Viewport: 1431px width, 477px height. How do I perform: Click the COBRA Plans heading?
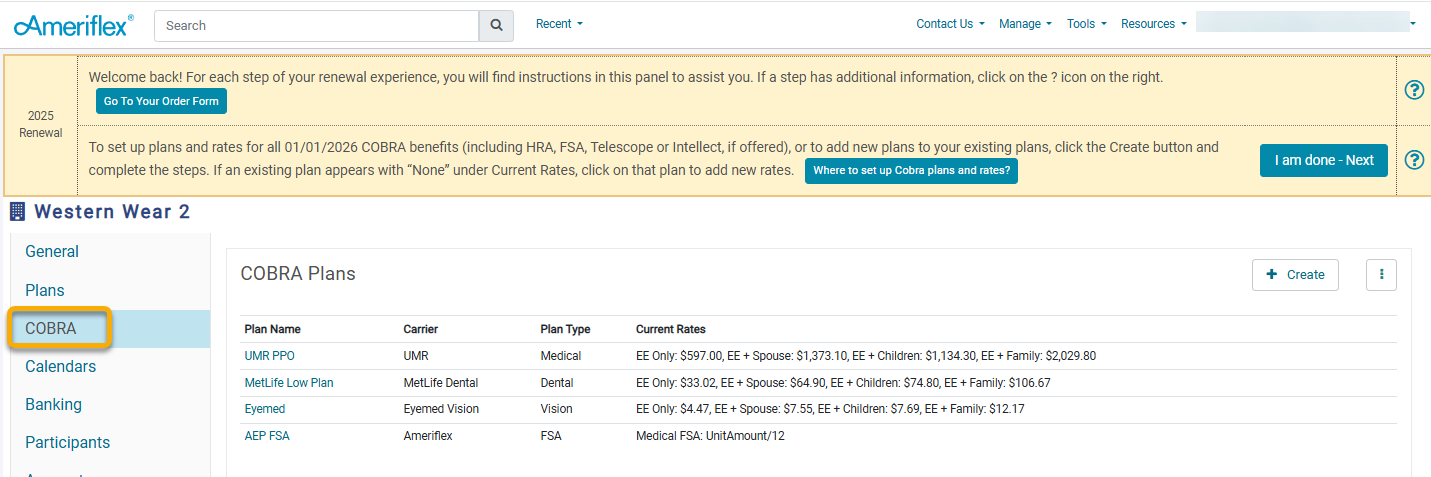pos(298,274)
